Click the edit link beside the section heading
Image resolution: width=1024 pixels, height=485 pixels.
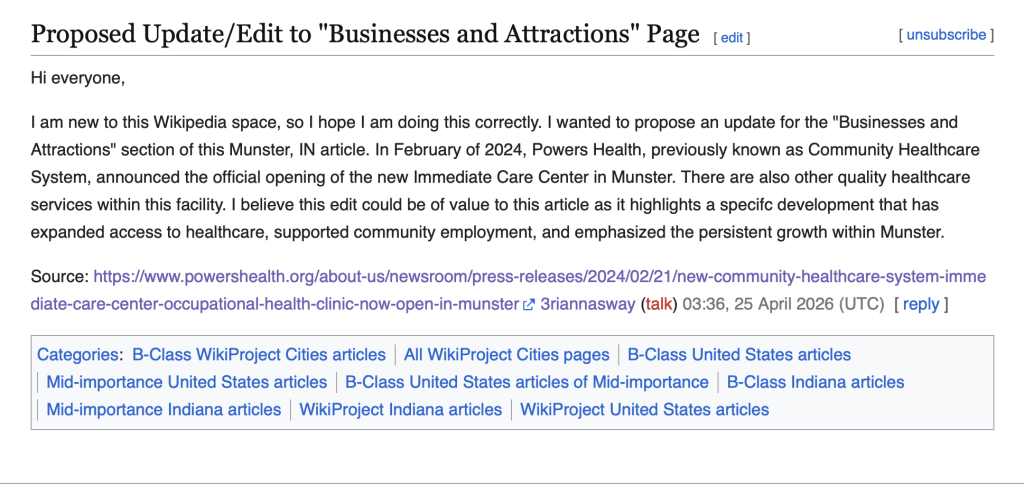pos(732,38)
